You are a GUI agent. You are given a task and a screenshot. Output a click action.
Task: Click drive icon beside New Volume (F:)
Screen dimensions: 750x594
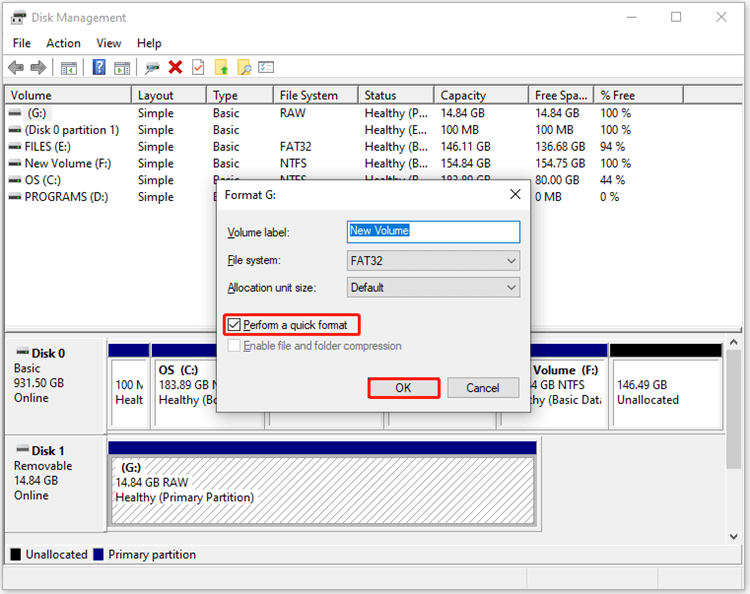pos(15,163)
